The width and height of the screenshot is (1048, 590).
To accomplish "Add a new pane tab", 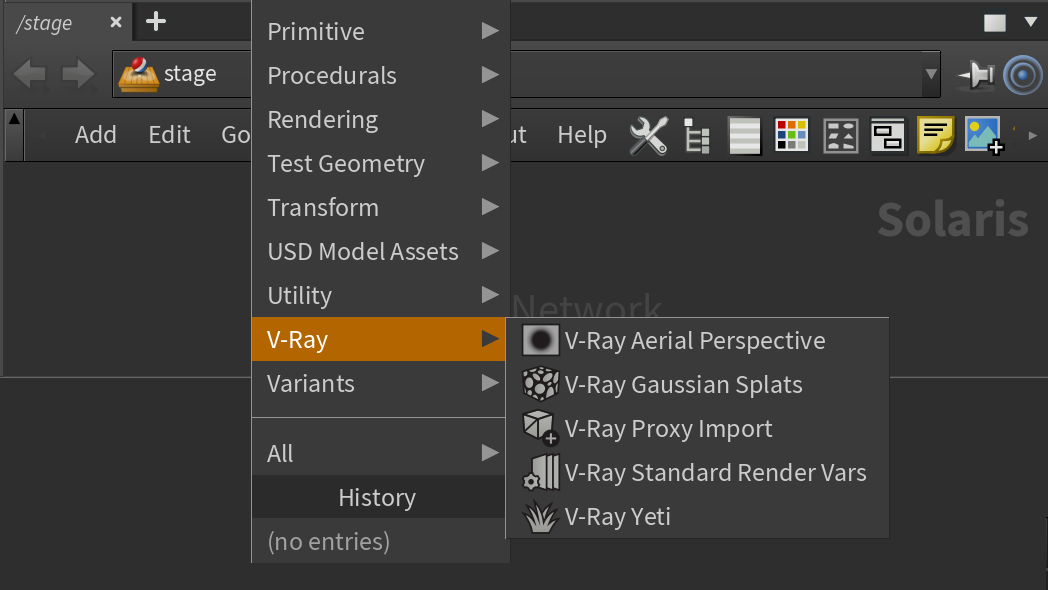I will (156, 21).
